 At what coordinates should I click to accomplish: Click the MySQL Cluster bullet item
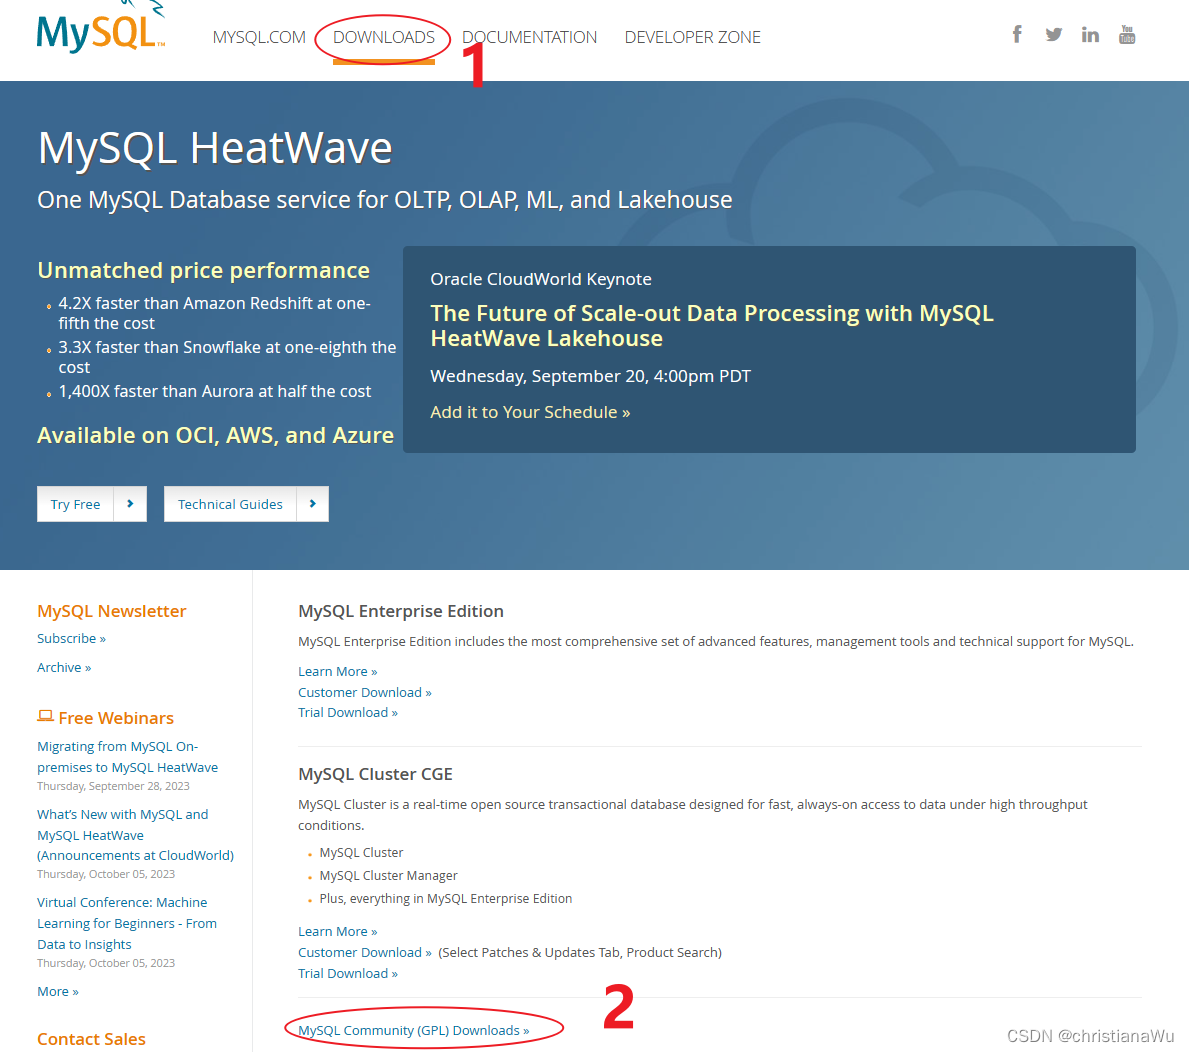pos(361,853)
